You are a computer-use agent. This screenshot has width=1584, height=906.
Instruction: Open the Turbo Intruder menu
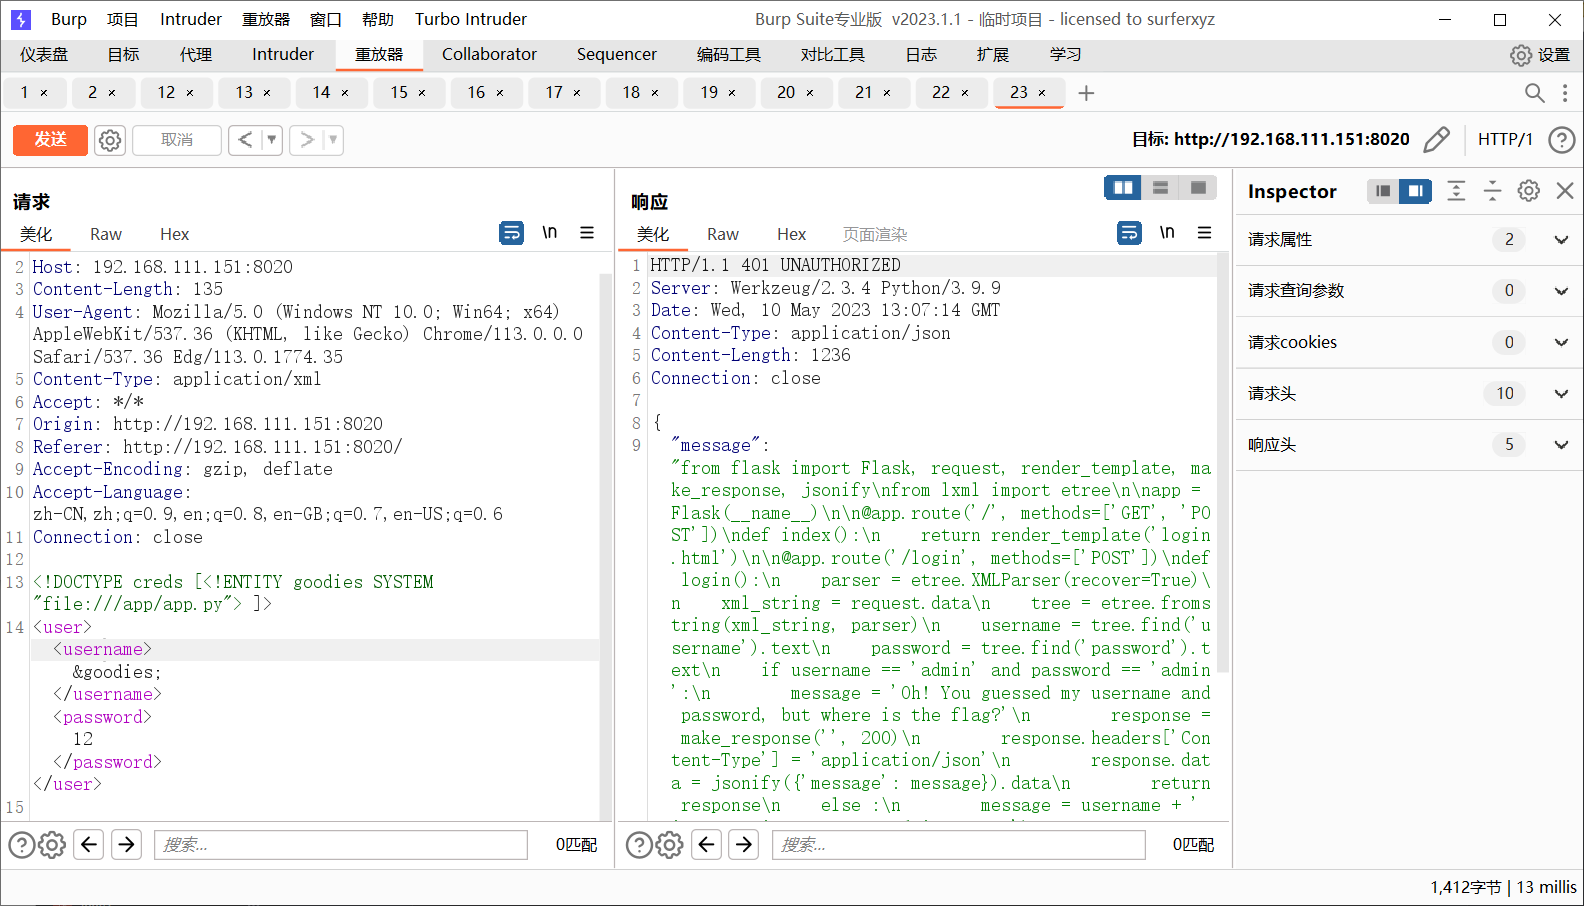coord(470,19)
